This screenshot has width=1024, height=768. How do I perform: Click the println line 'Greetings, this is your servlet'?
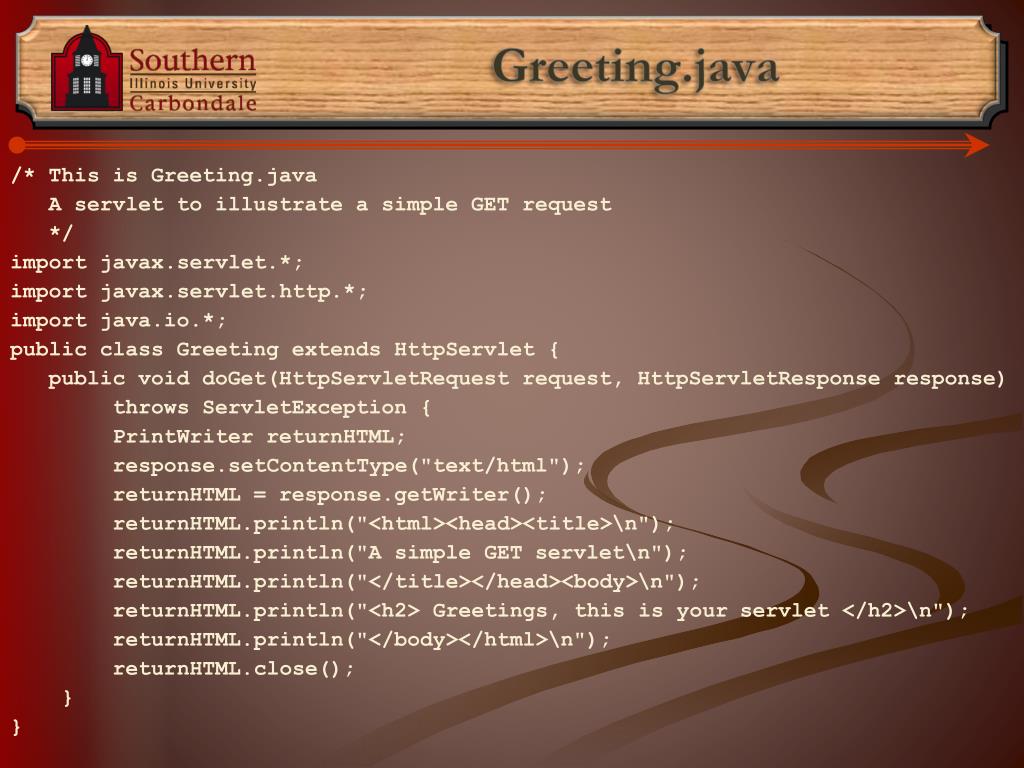click(541, 611)
